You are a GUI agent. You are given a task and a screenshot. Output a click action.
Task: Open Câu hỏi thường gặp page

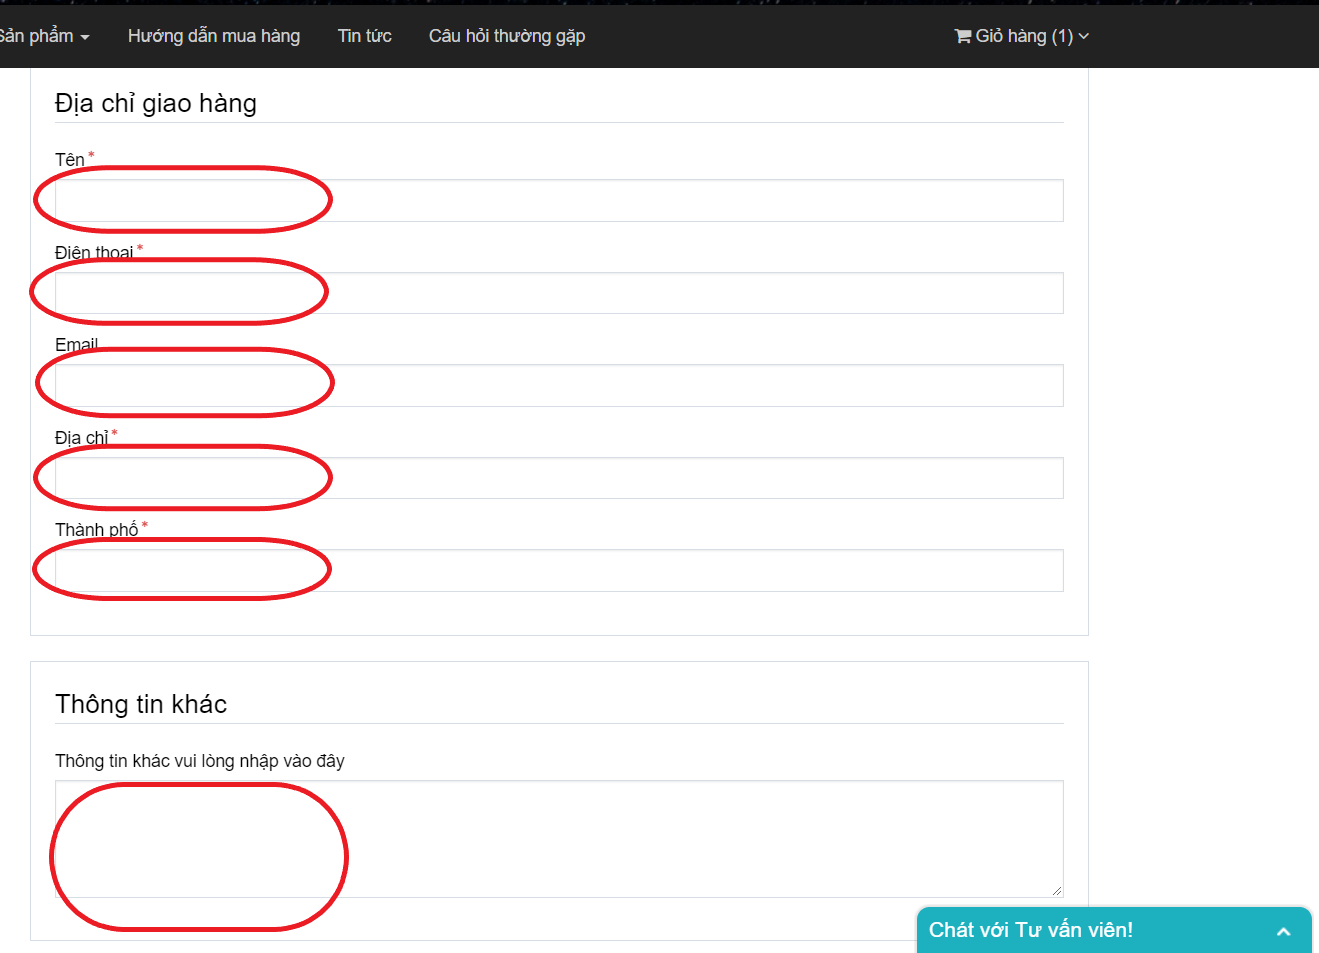(x=507, y=36)
